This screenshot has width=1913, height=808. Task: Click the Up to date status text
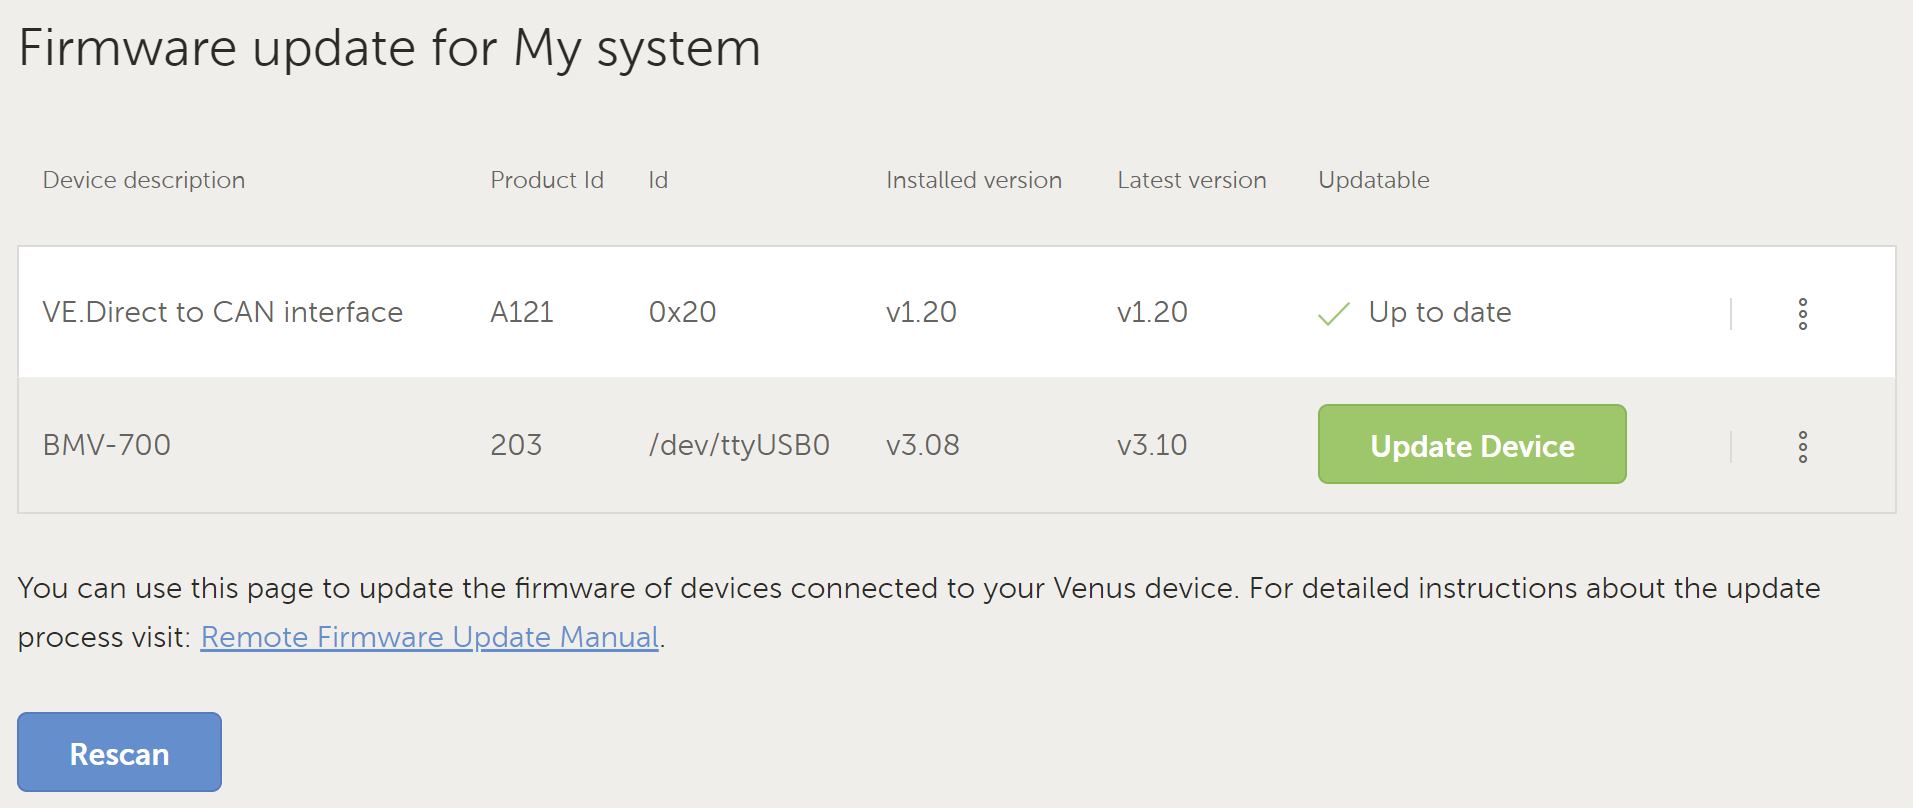[1440, 312]
